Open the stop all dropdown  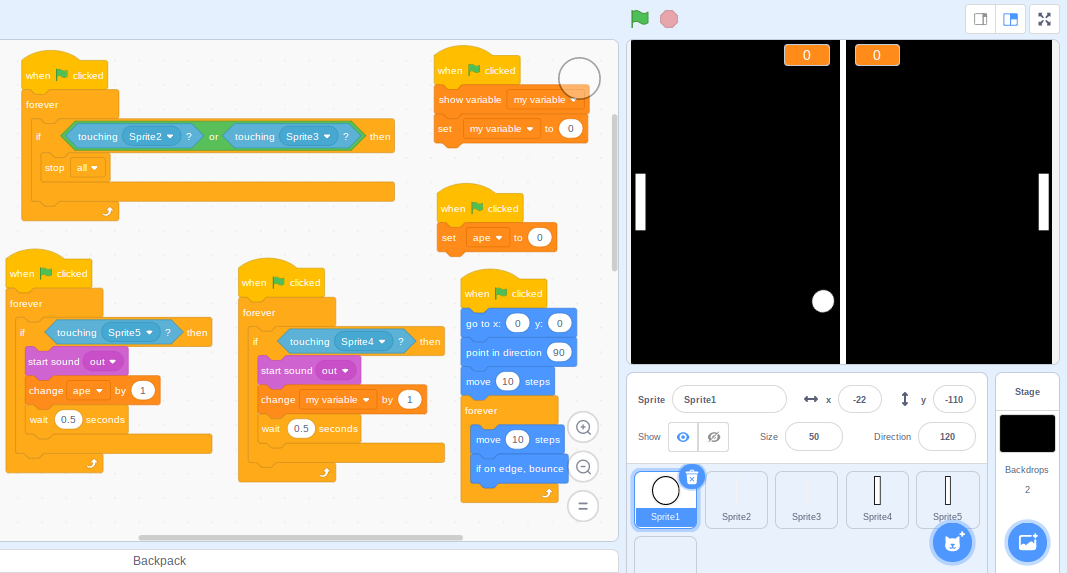tap(88, 168)
